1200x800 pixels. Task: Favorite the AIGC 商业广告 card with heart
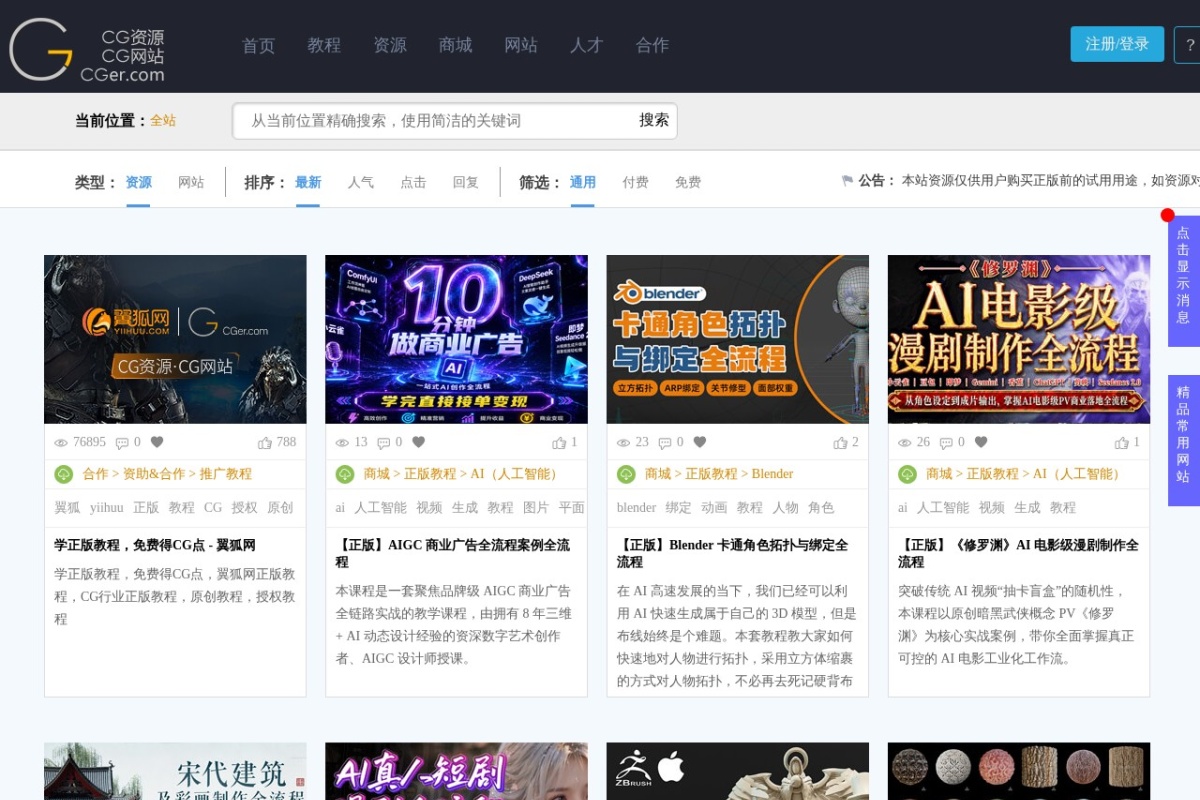coord(418,442)
